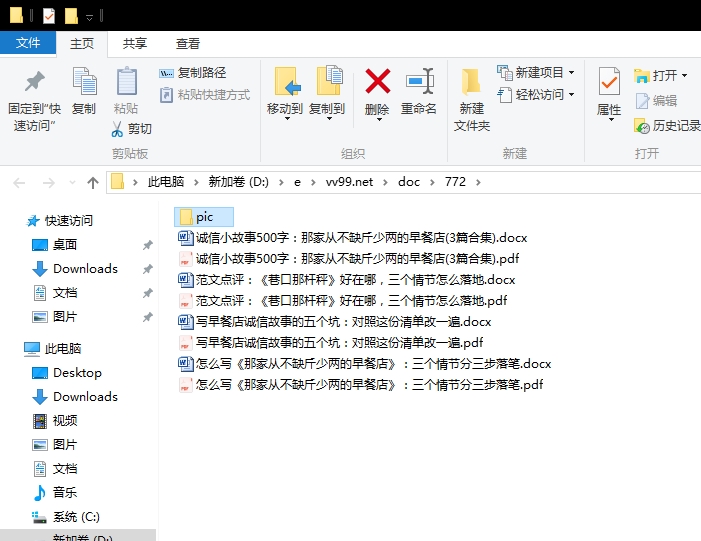Image resolution: width=701 pixels, height=541 pixels.
Task: Select 范文点评 巷口那杆秤 docx file
Action: (347, 279)
